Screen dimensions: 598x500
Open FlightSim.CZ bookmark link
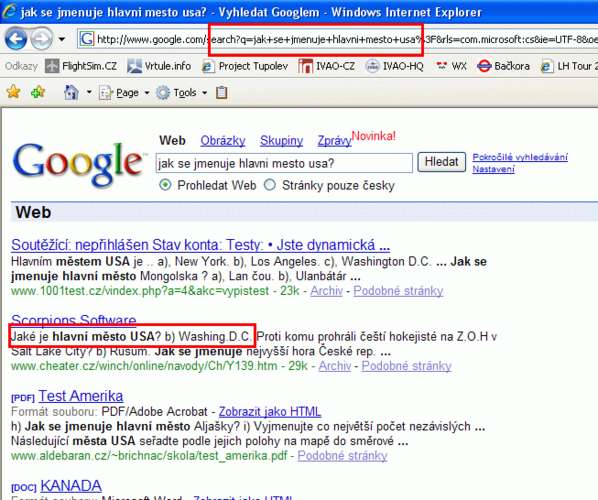point(81,66)
